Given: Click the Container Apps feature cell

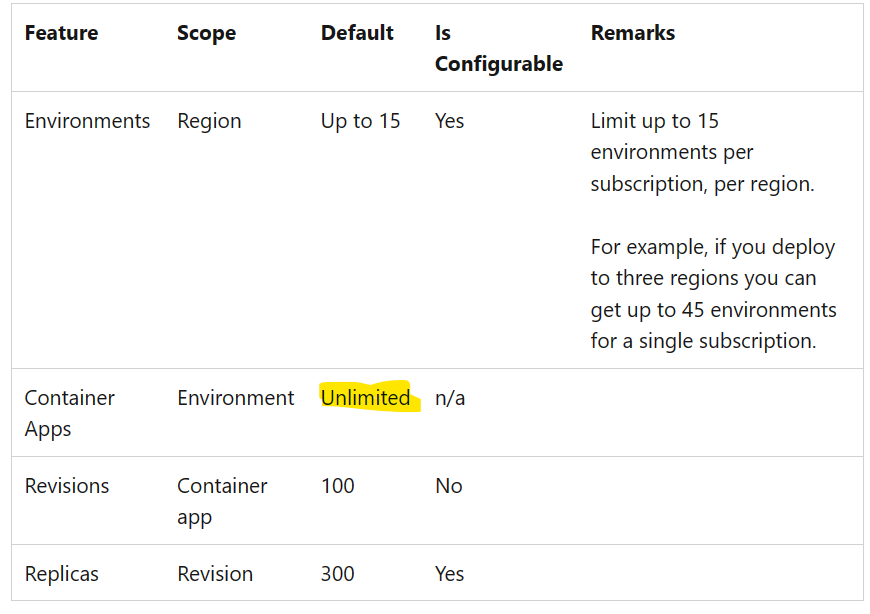Looking at the screenshot, I should click(x=69, y=413).
